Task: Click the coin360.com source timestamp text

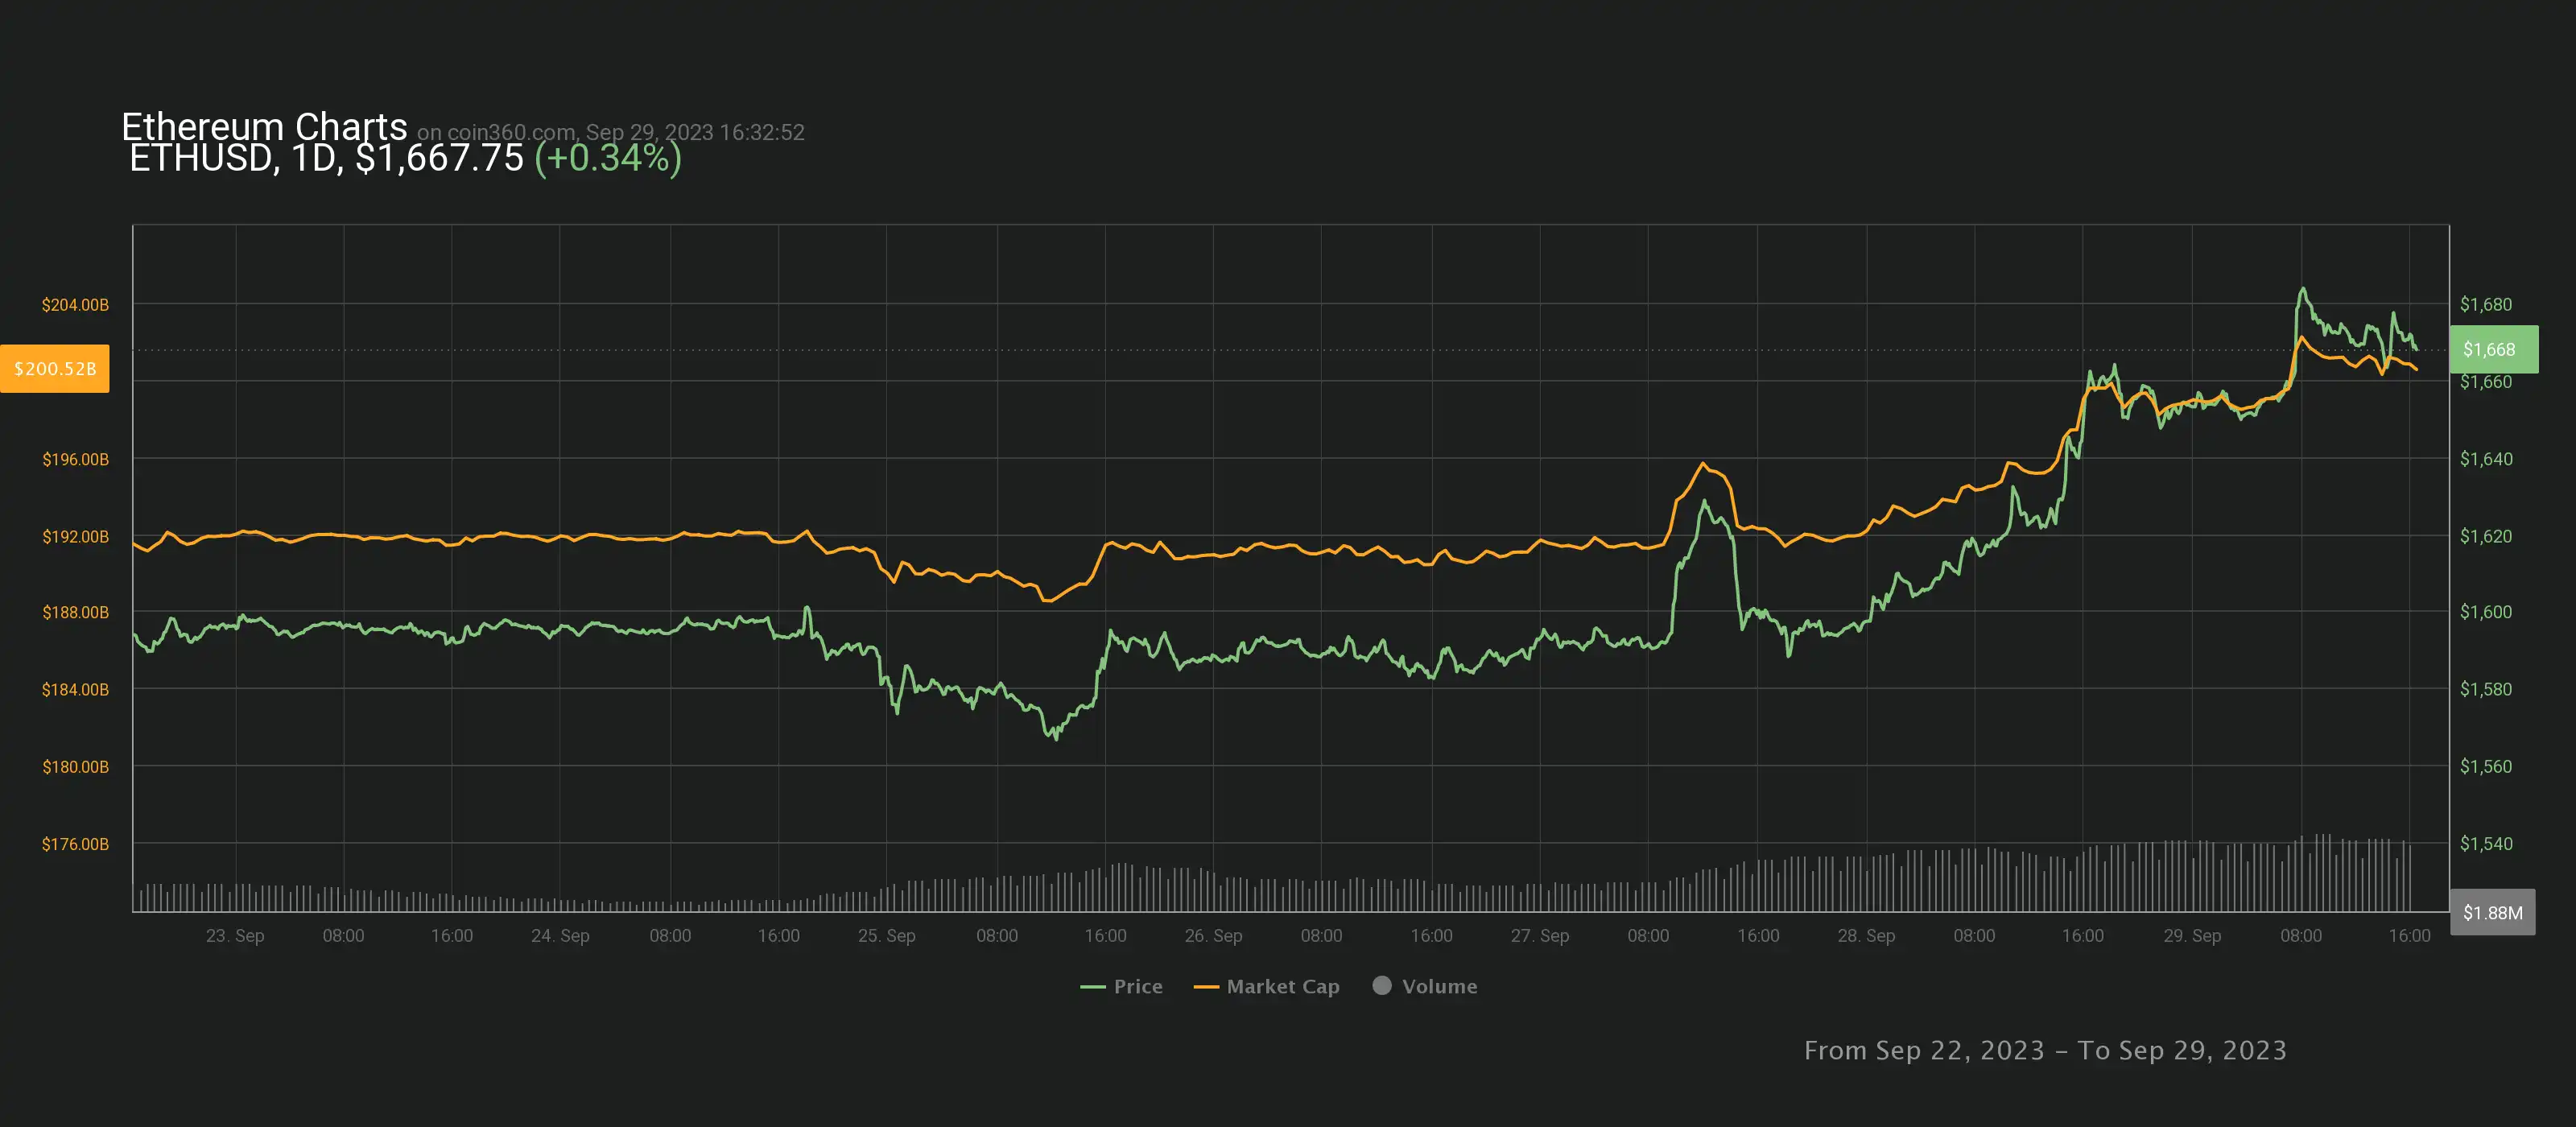Action: point(610,132)
